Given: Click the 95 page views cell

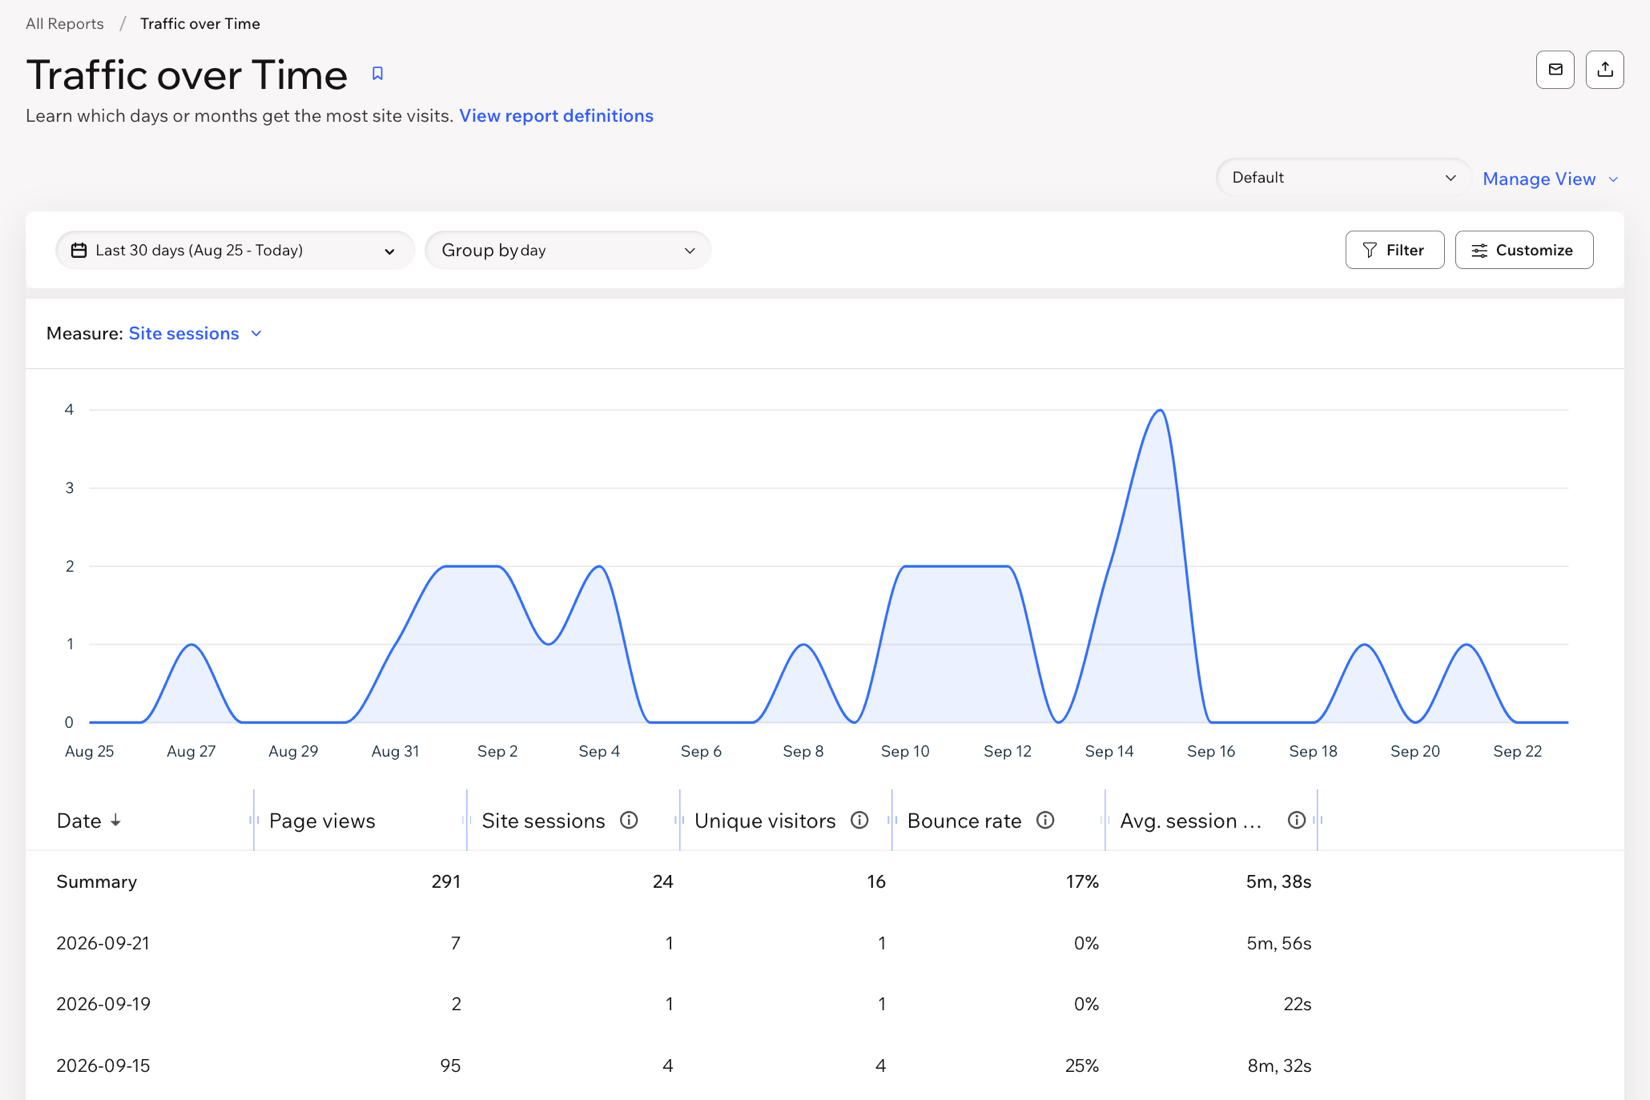Looking at the screenshot, I should [x=450, y=1066].
